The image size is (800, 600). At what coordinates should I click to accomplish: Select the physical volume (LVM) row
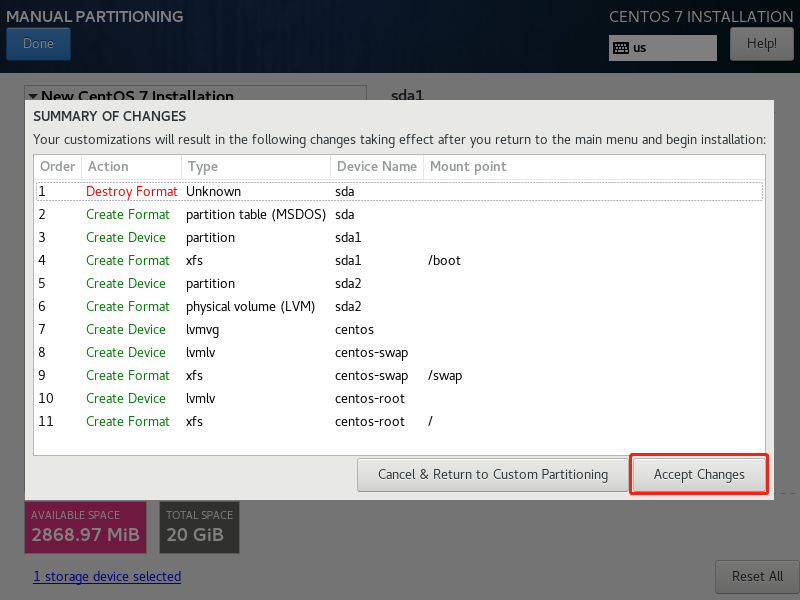(399, 306)
